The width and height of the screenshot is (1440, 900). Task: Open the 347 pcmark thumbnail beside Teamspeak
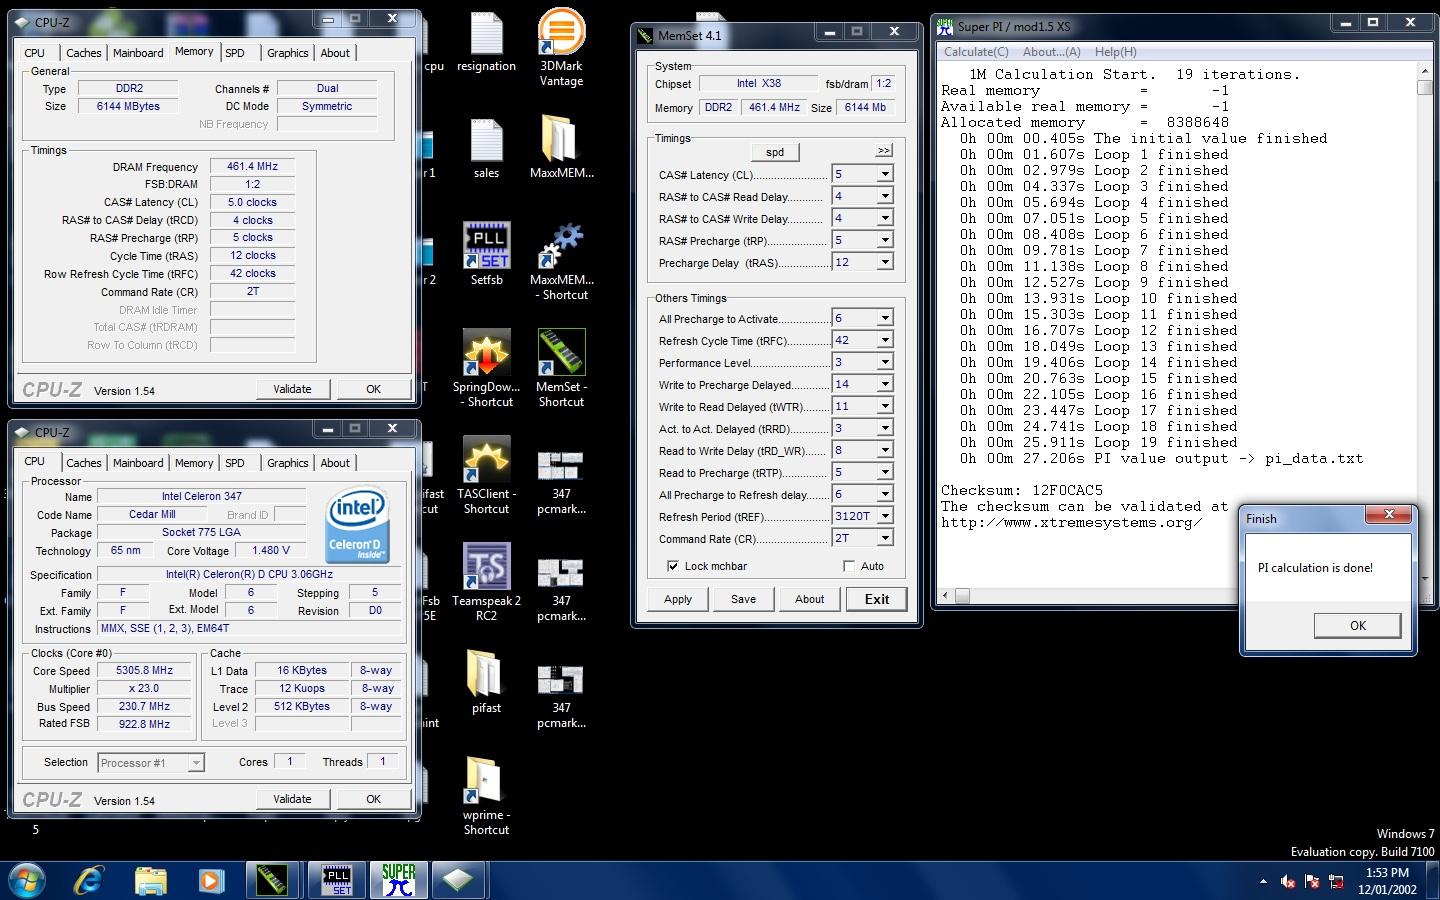click(x=561, y=590)
